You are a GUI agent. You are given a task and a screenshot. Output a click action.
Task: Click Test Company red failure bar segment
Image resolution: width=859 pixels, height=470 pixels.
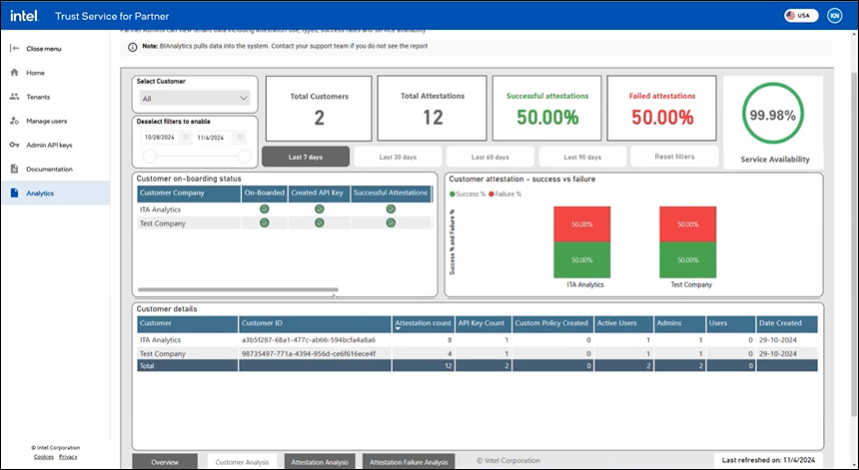[x=688, y=224]
